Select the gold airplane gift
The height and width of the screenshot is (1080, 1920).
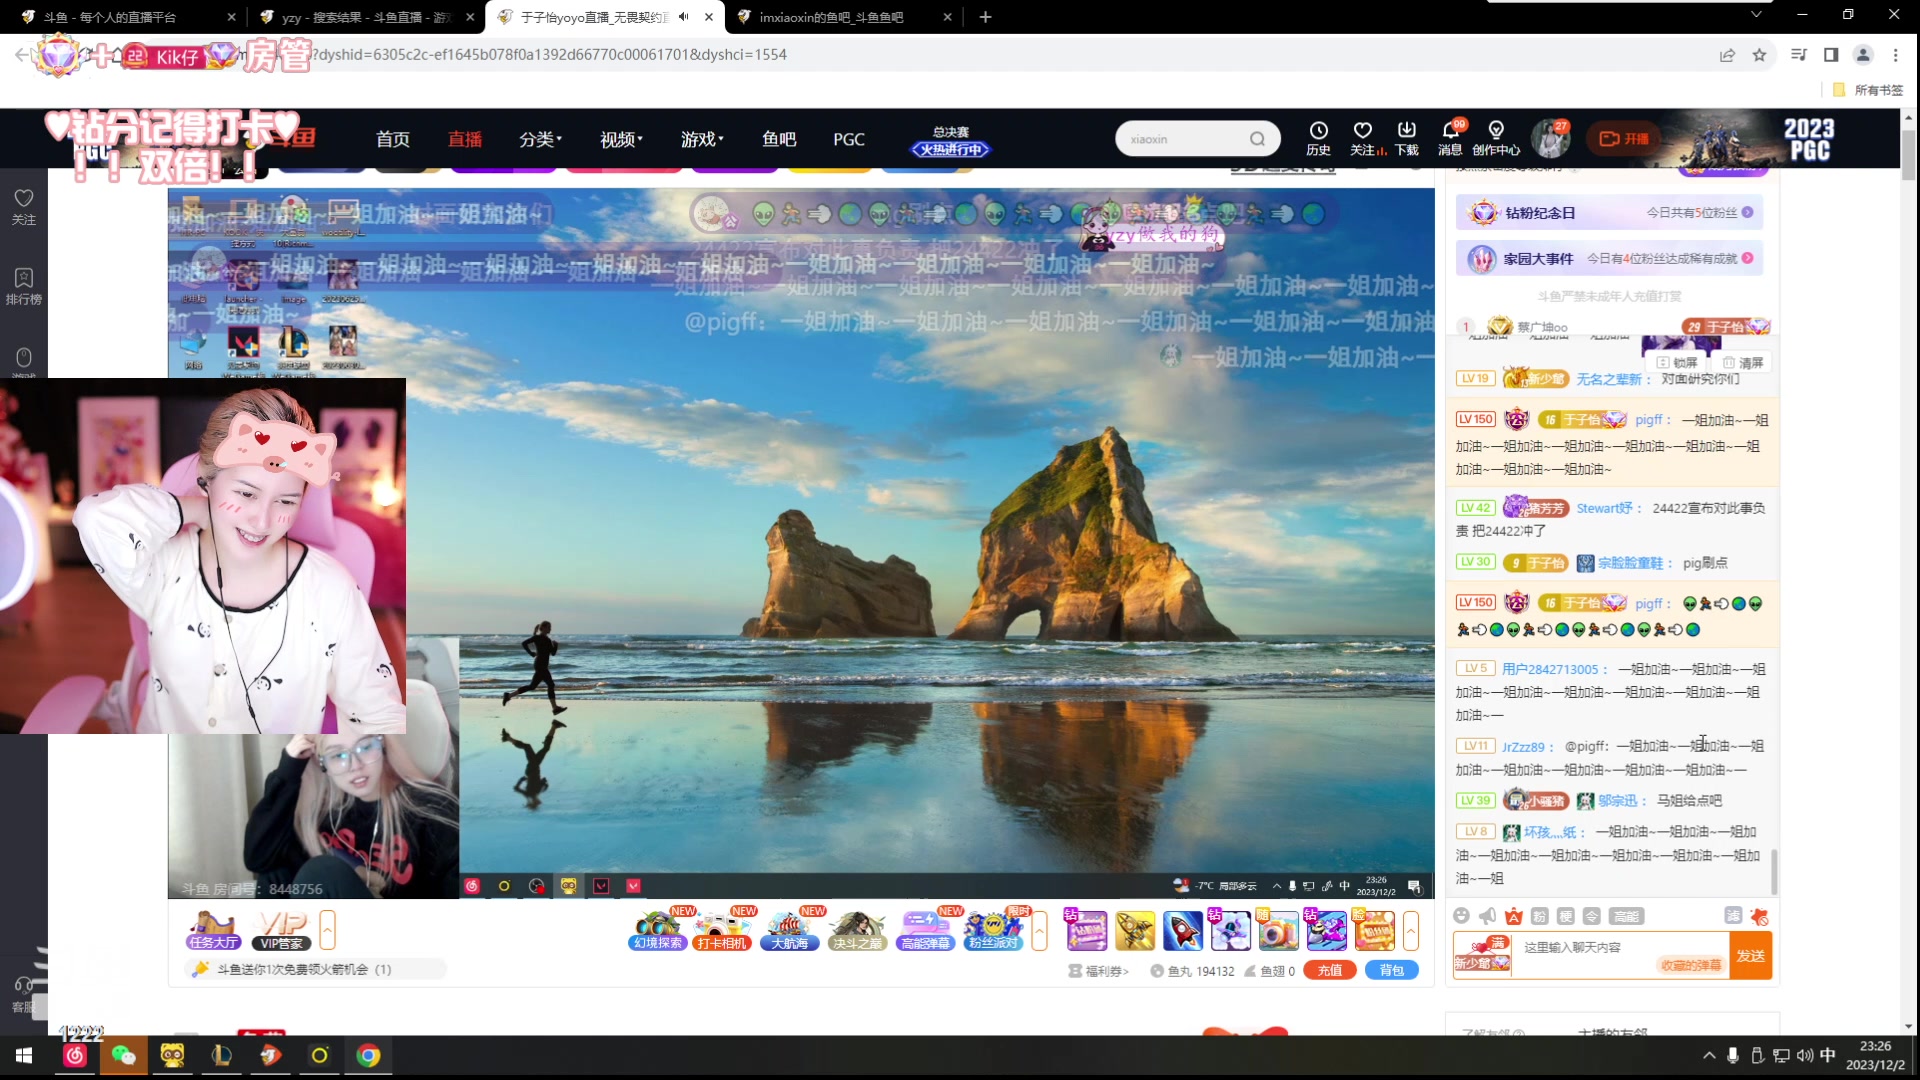(x=1135, y=931)
